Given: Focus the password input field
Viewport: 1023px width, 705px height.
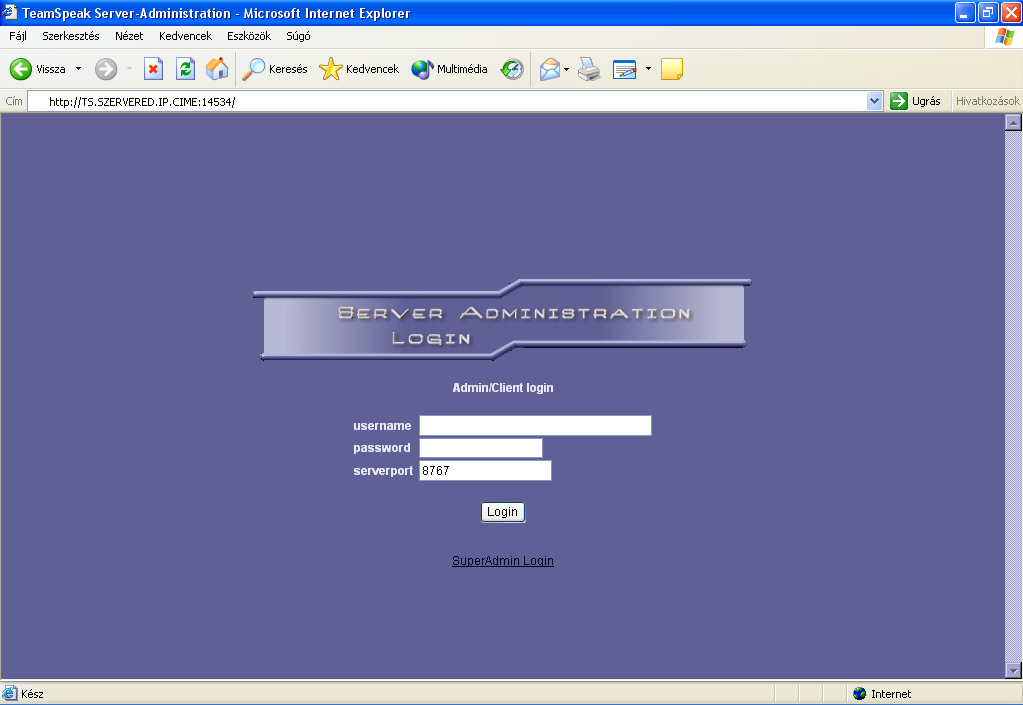Looking at the screenshot, I should click(480, 448).
